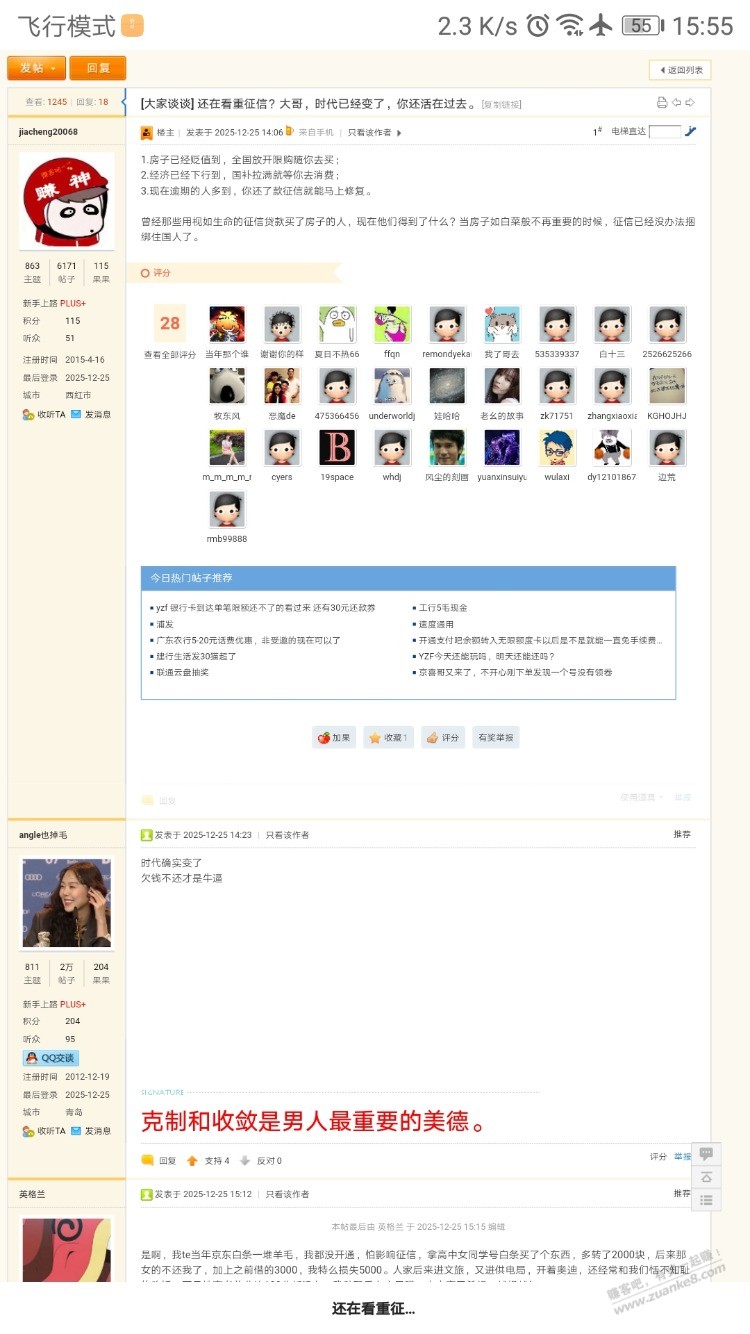This screenshot has width=750, height=1334.
Task: Click the print icon beside the thread title
Action: [x=661, y=102]
